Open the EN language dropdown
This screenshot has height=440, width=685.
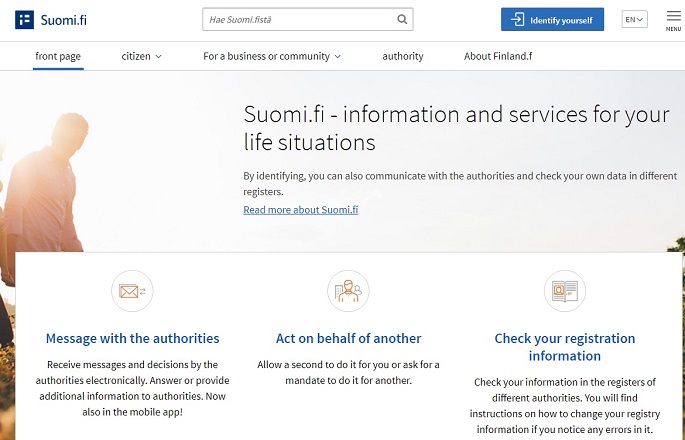(x=634, y=20)
